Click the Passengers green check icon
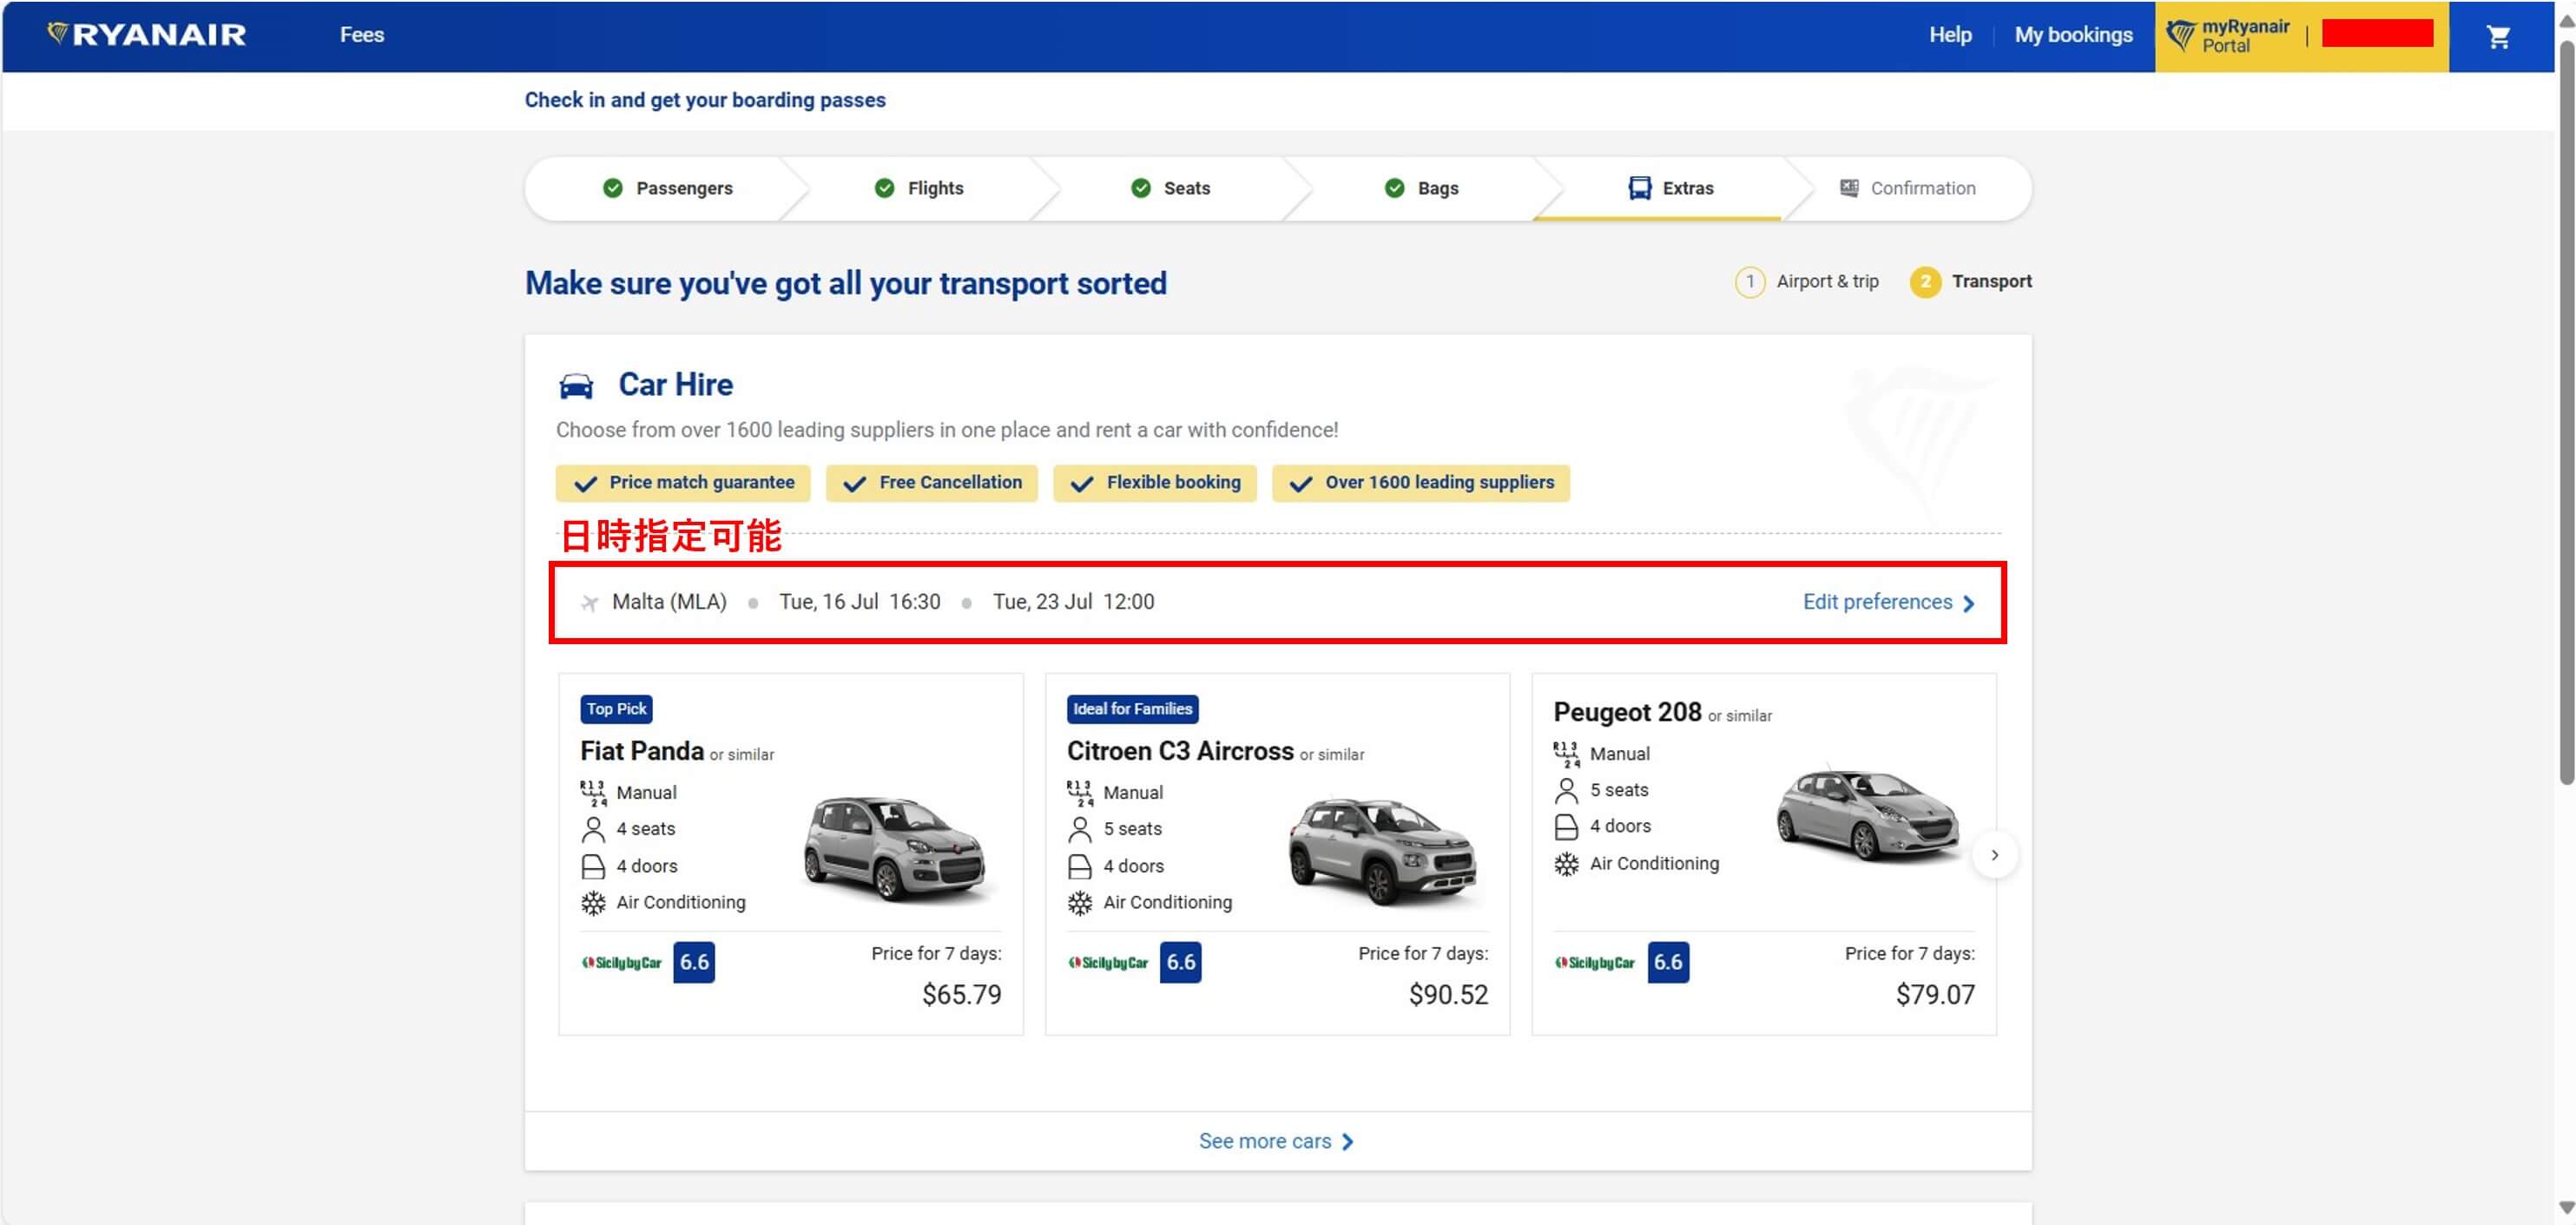This screenshot has width=2576, height=1225. (613, 188)
